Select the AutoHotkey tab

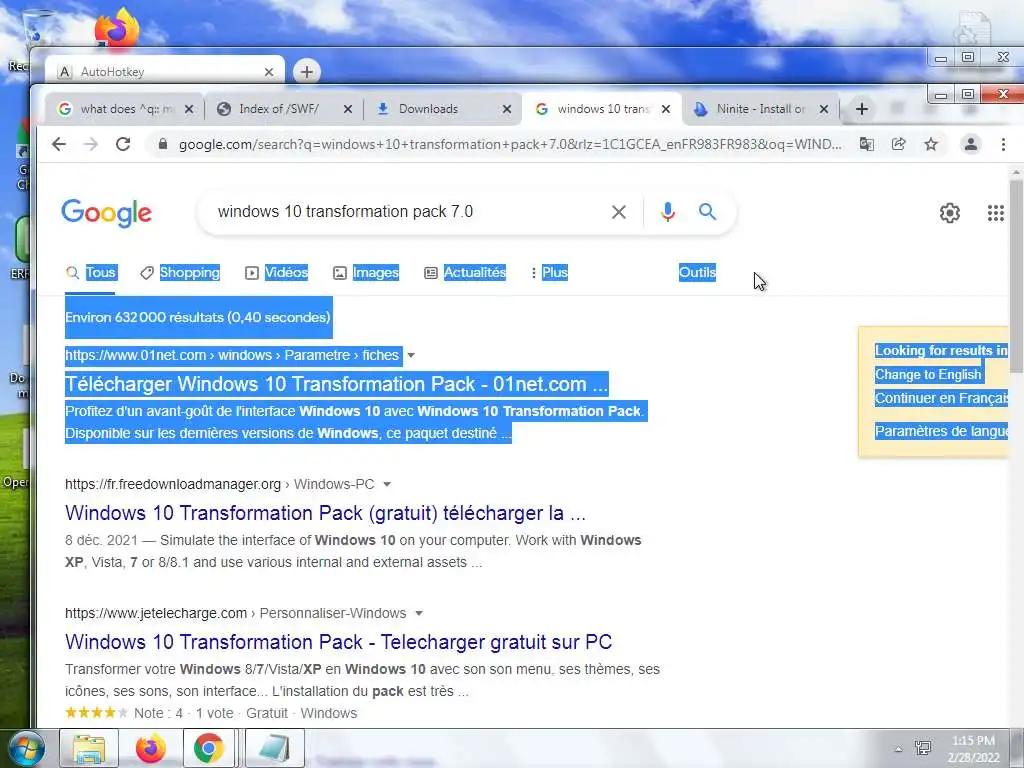pos(163,72)
